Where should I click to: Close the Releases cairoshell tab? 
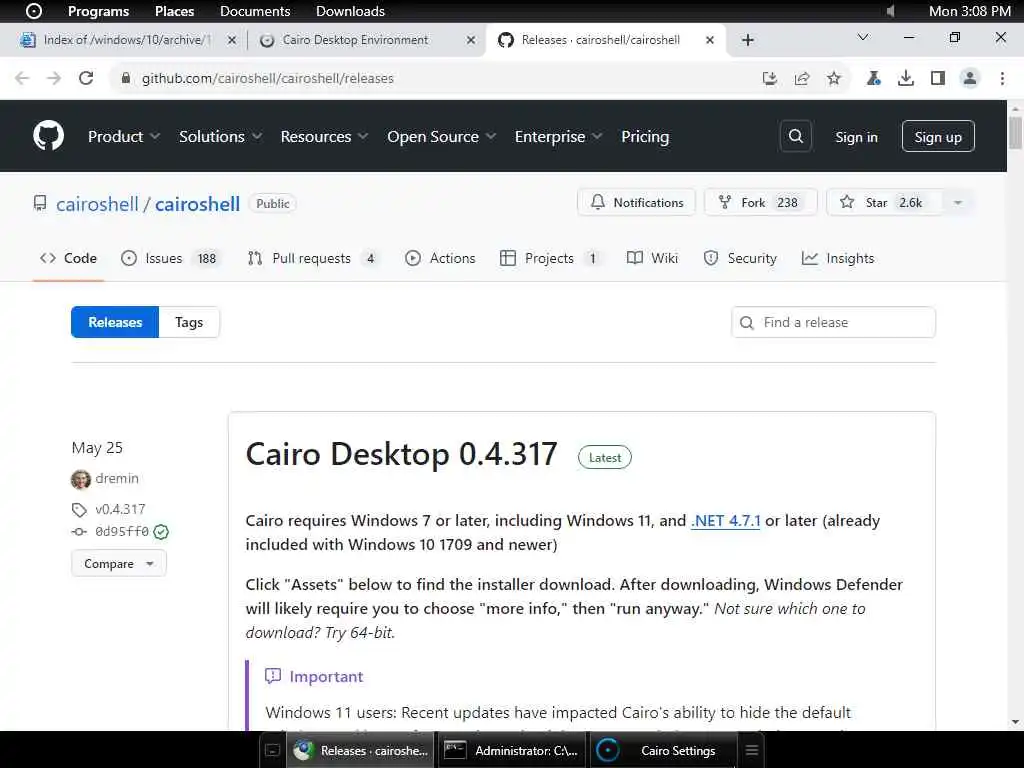tap(710, 40)
